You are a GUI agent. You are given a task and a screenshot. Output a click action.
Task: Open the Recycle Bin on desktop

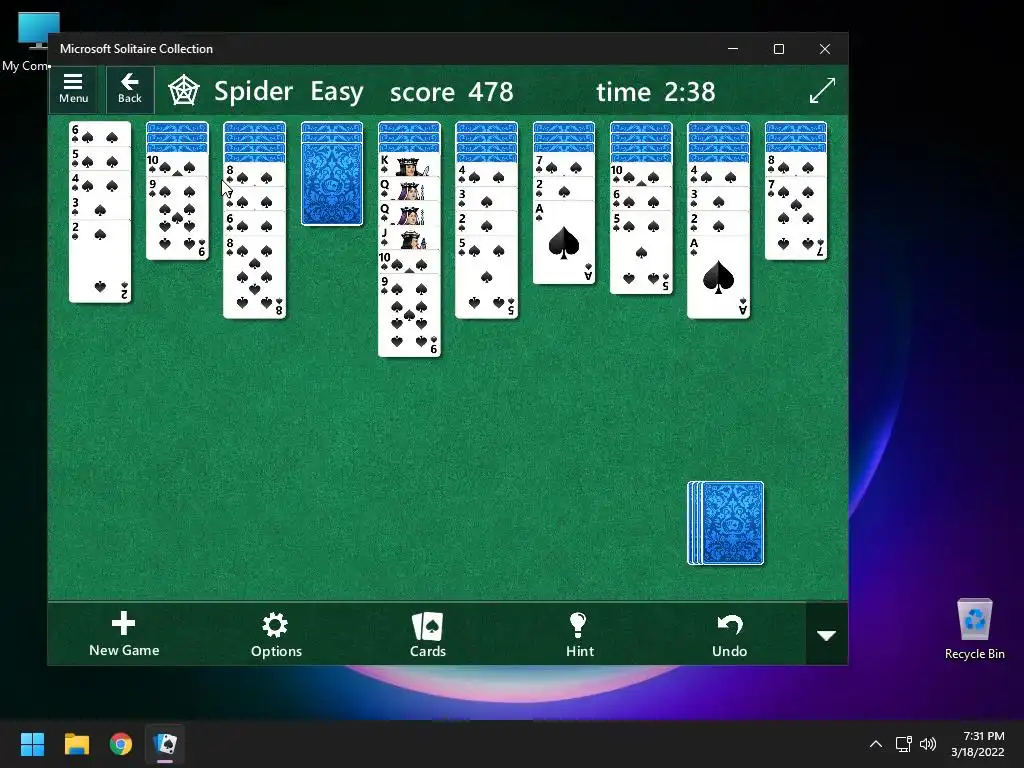[974, 629]
